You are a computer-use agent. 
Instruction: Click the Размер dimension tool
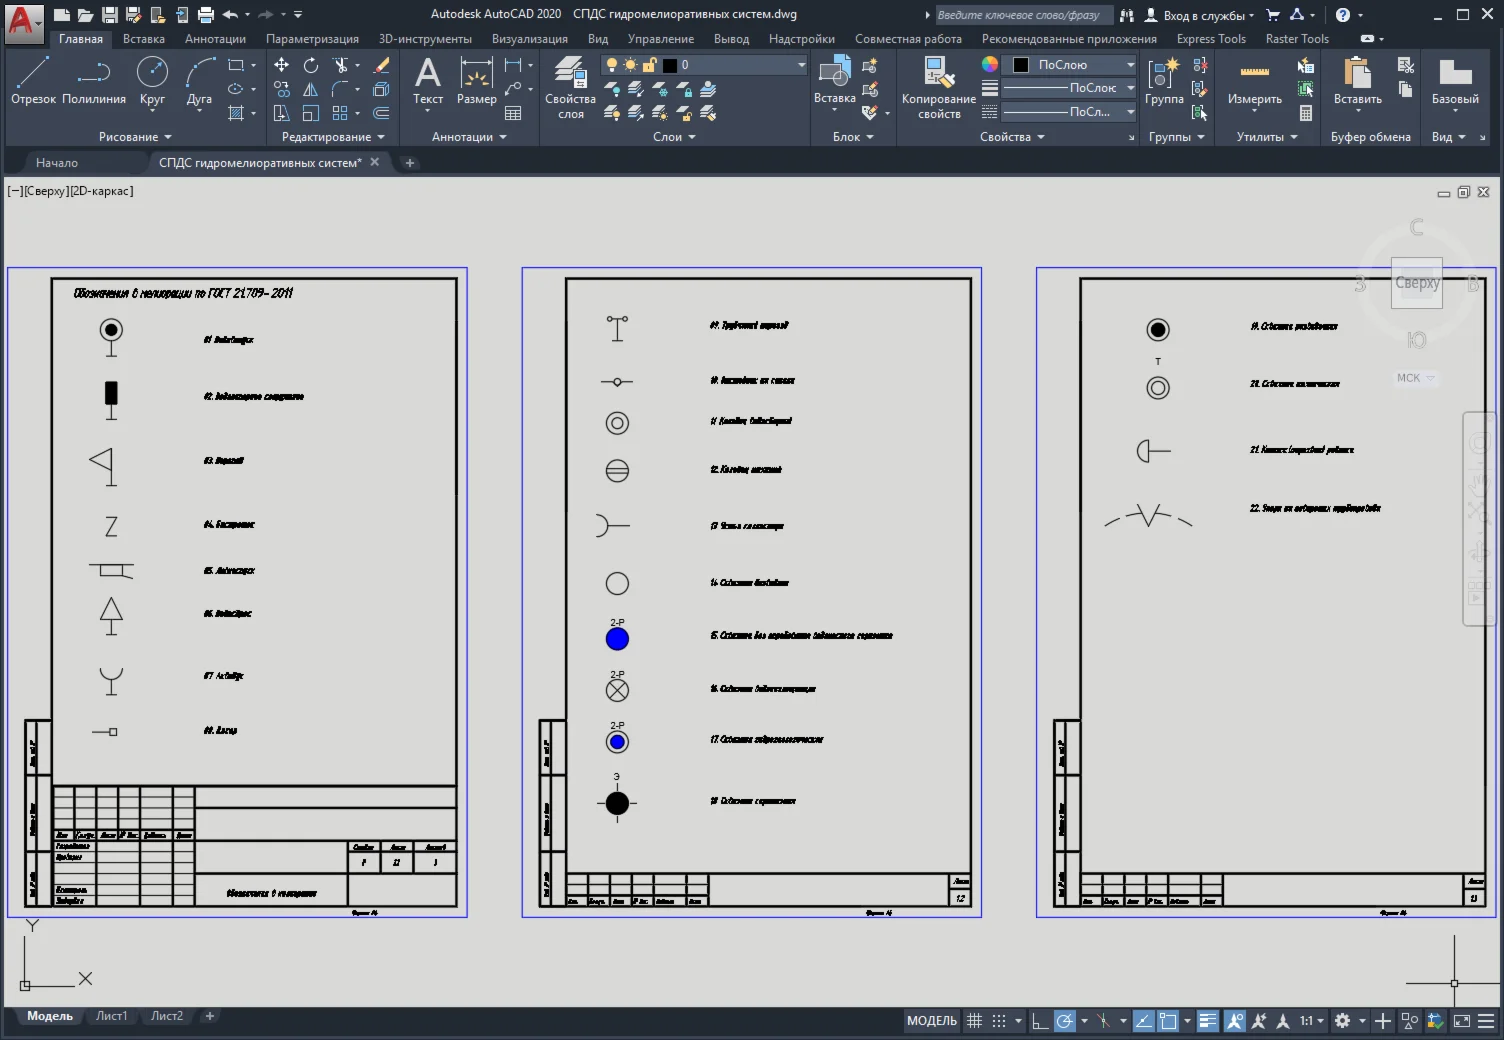click(x=477, y=81)
